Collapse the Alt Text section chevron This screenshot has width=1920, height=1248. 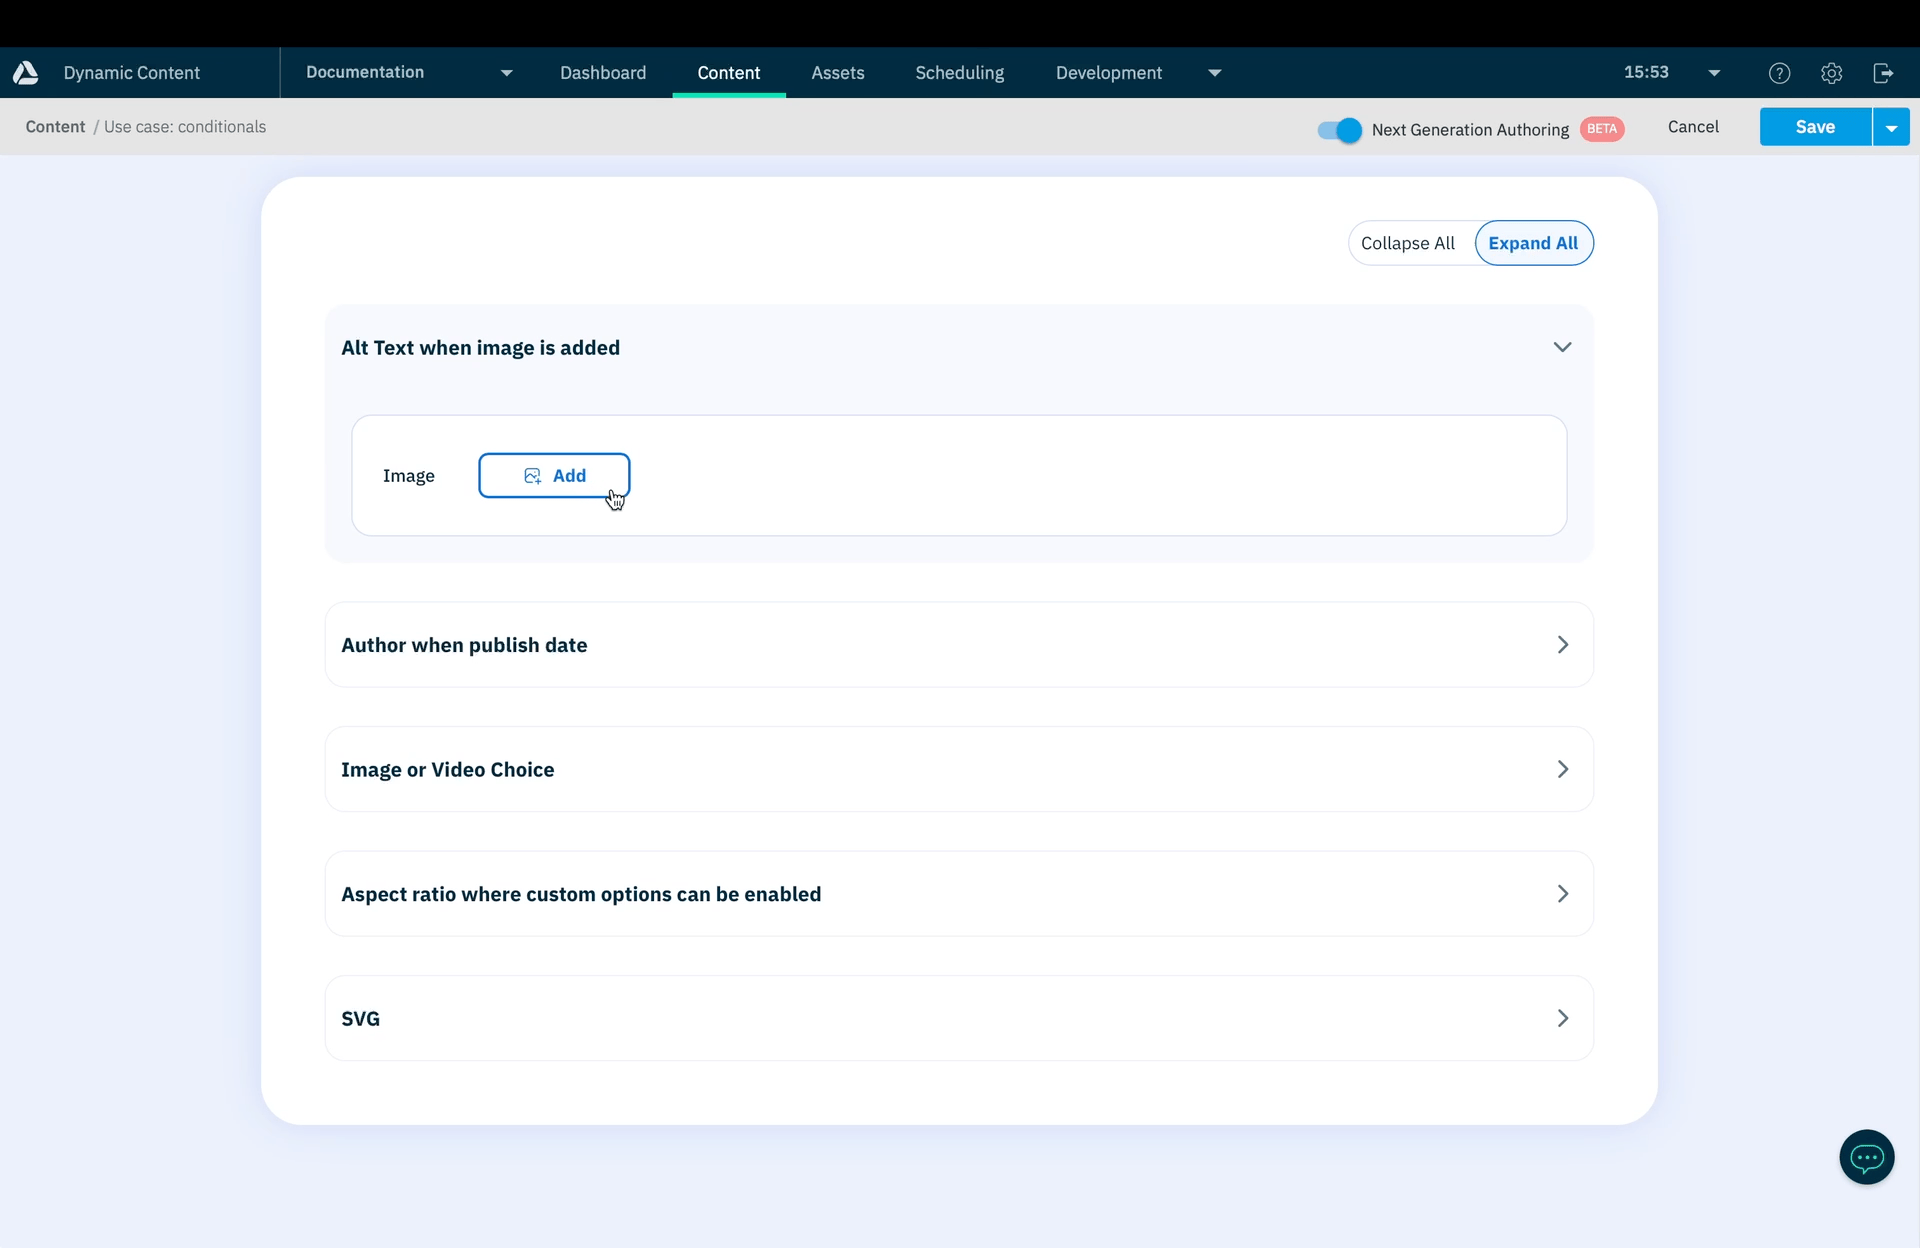pos(1562,347)
